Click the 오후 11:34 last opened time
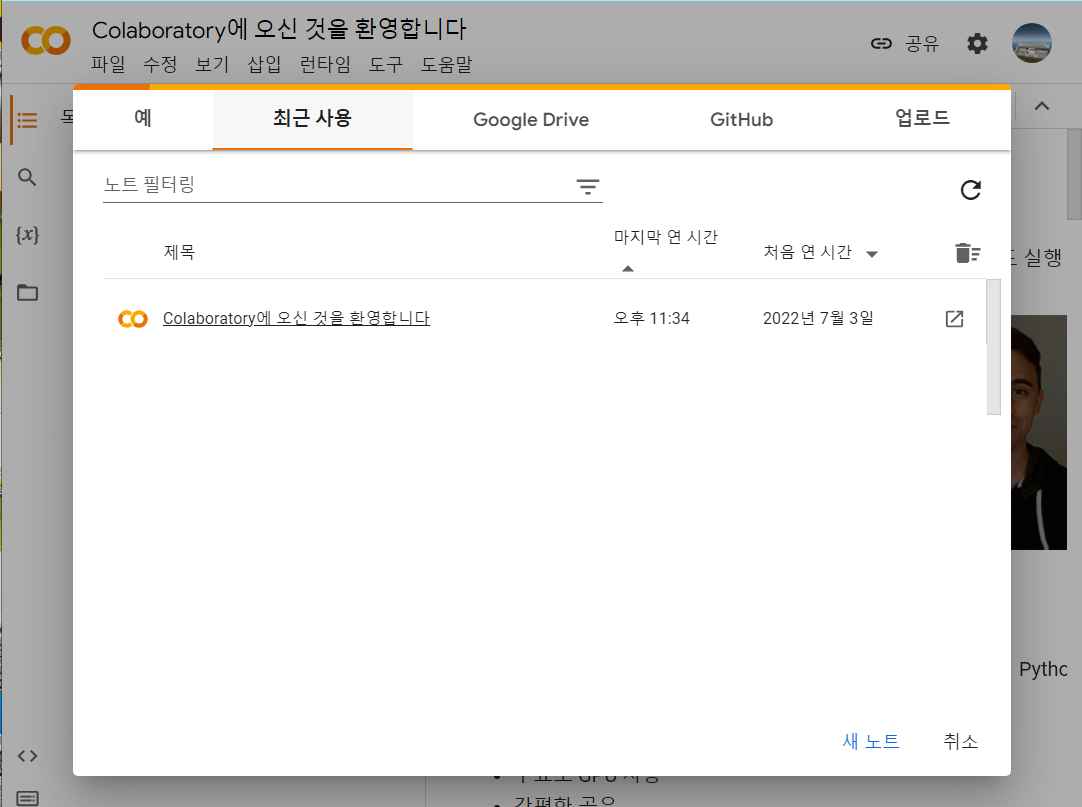 (x=651, y=318)
